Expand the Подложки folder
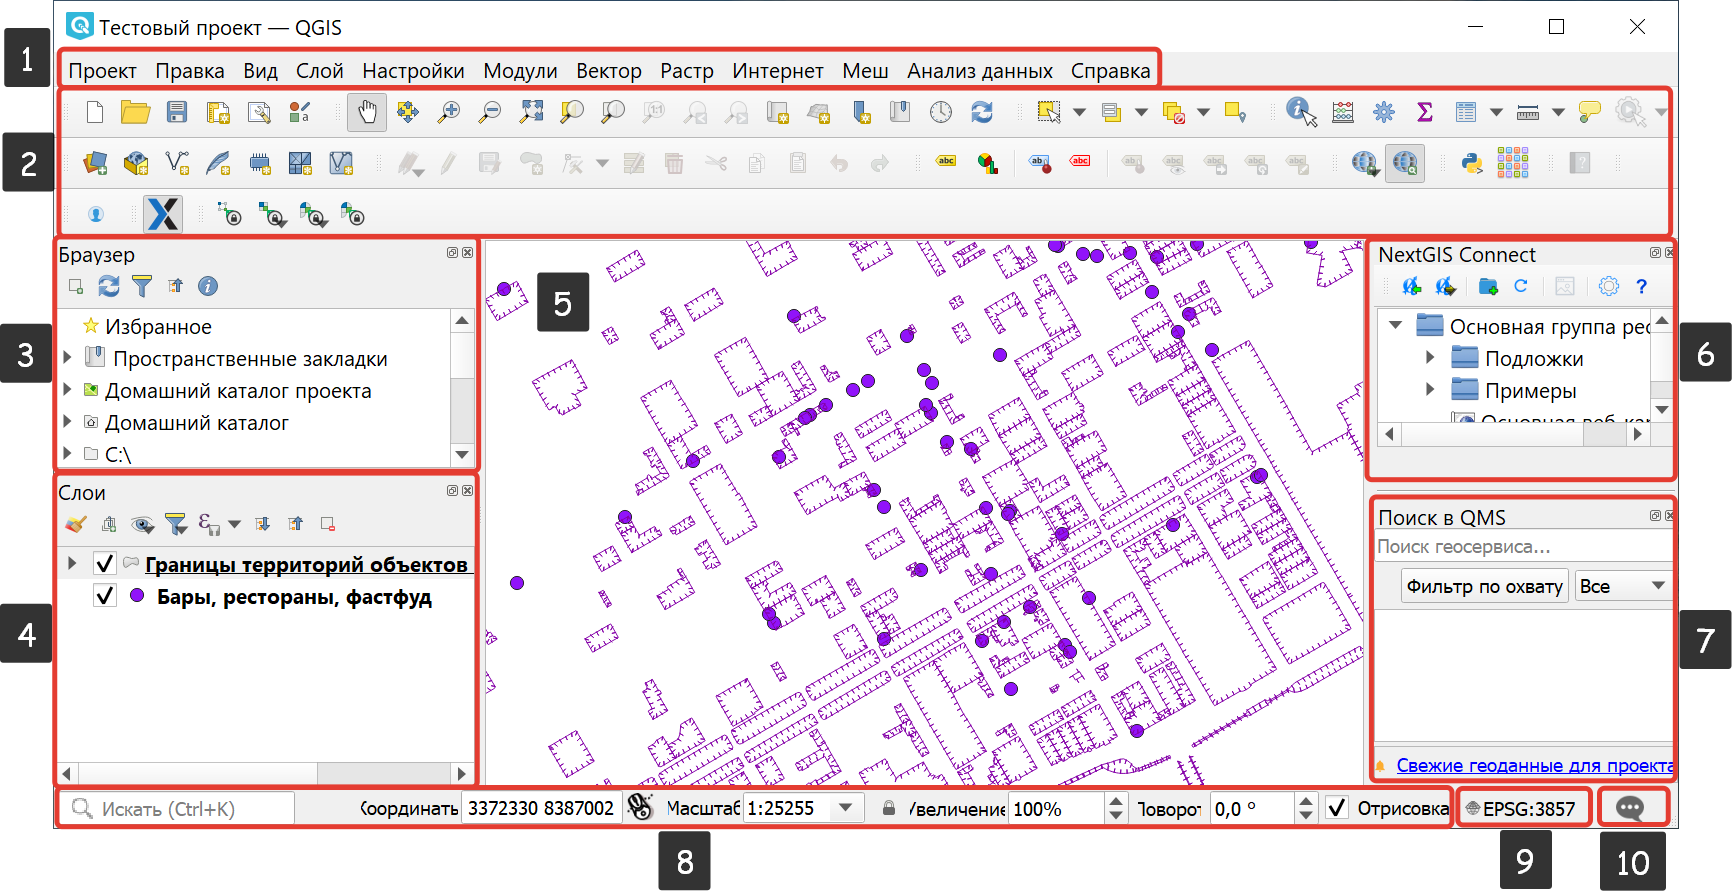The image size is (1732, 891). (1430, 358)
